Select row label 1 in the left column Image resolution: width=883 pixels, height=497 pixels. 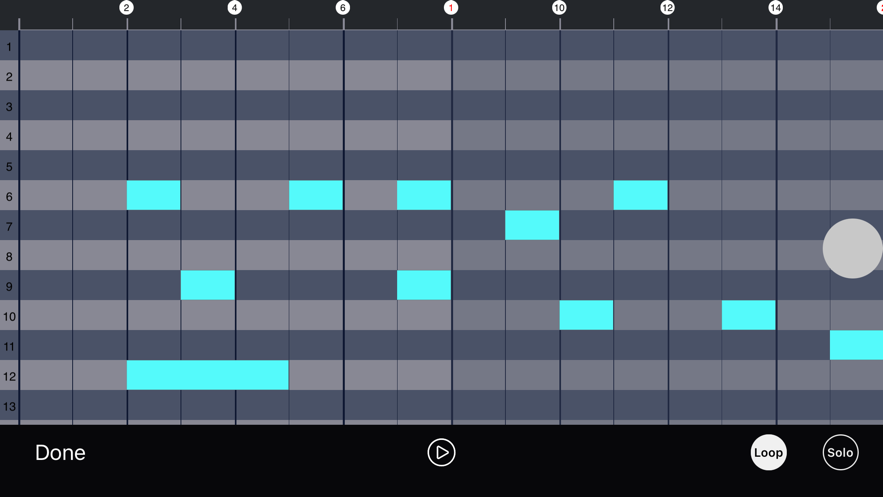click(9, 47)
